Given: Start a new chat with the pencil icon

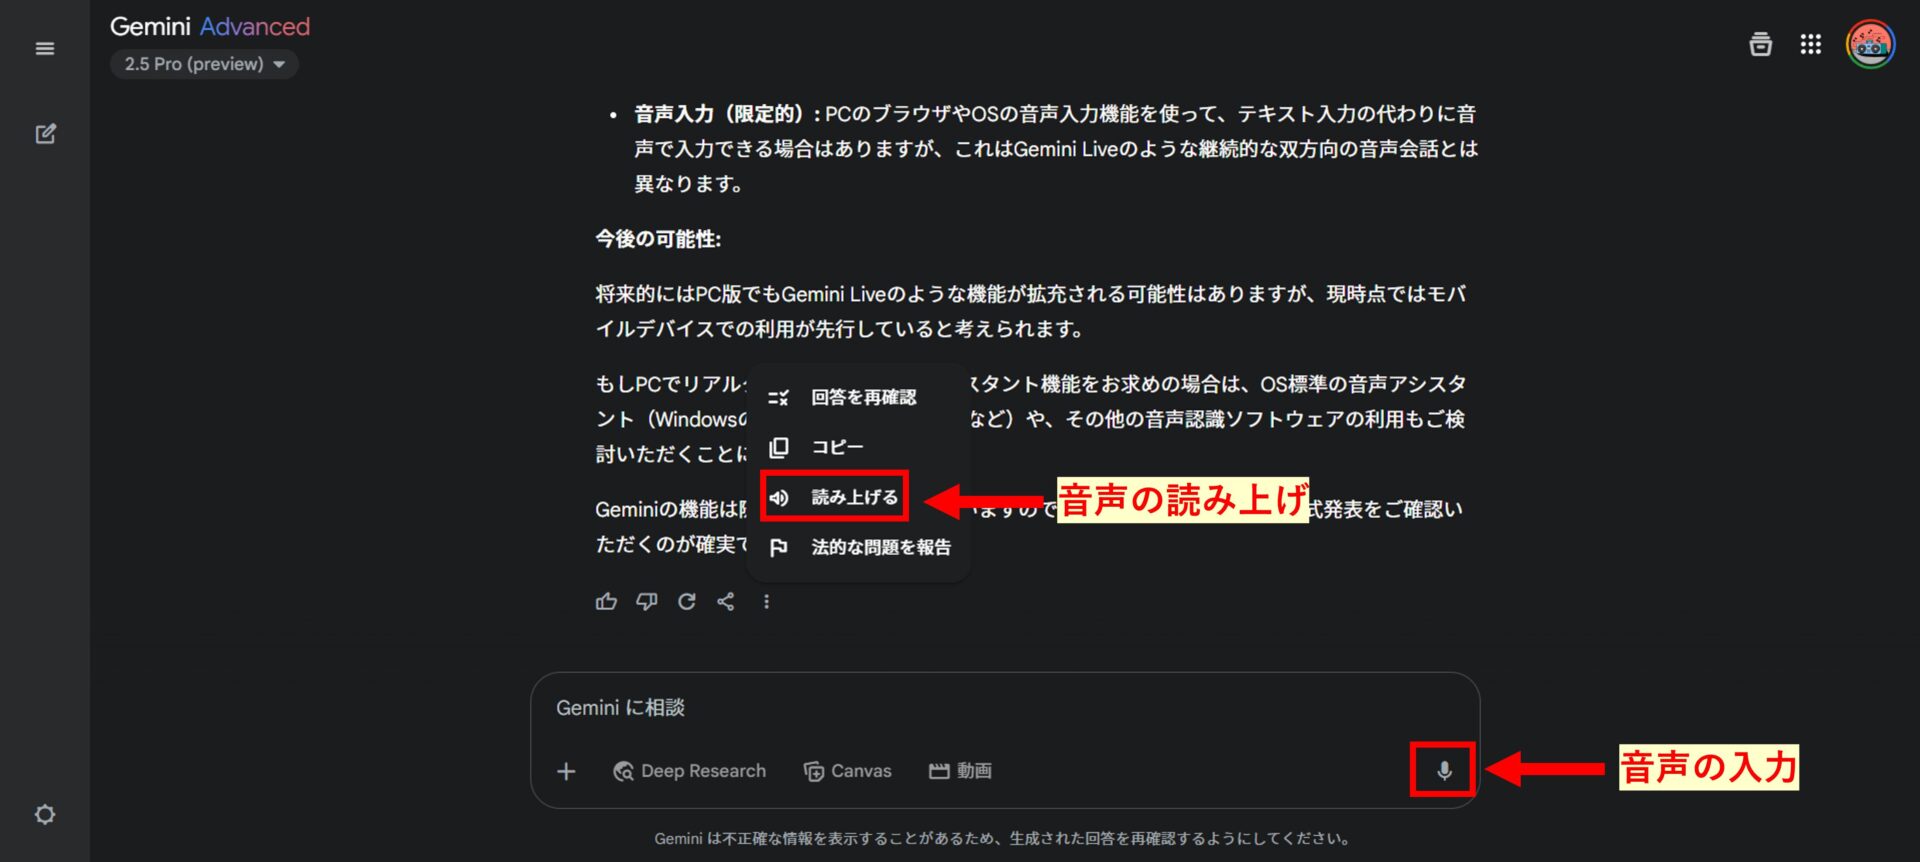Looking at the screenshot, I should click(x=45, y=133).
